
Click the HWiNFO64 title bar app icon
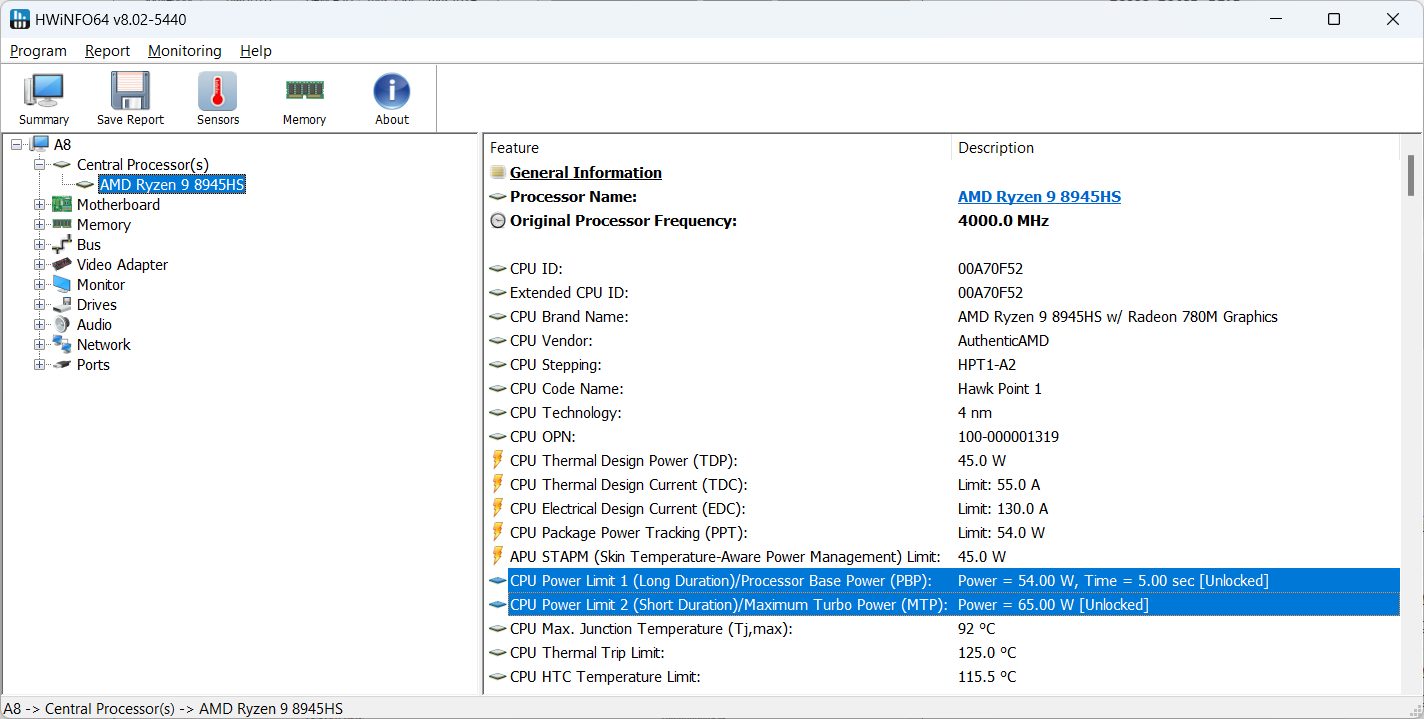coord(20,19)
